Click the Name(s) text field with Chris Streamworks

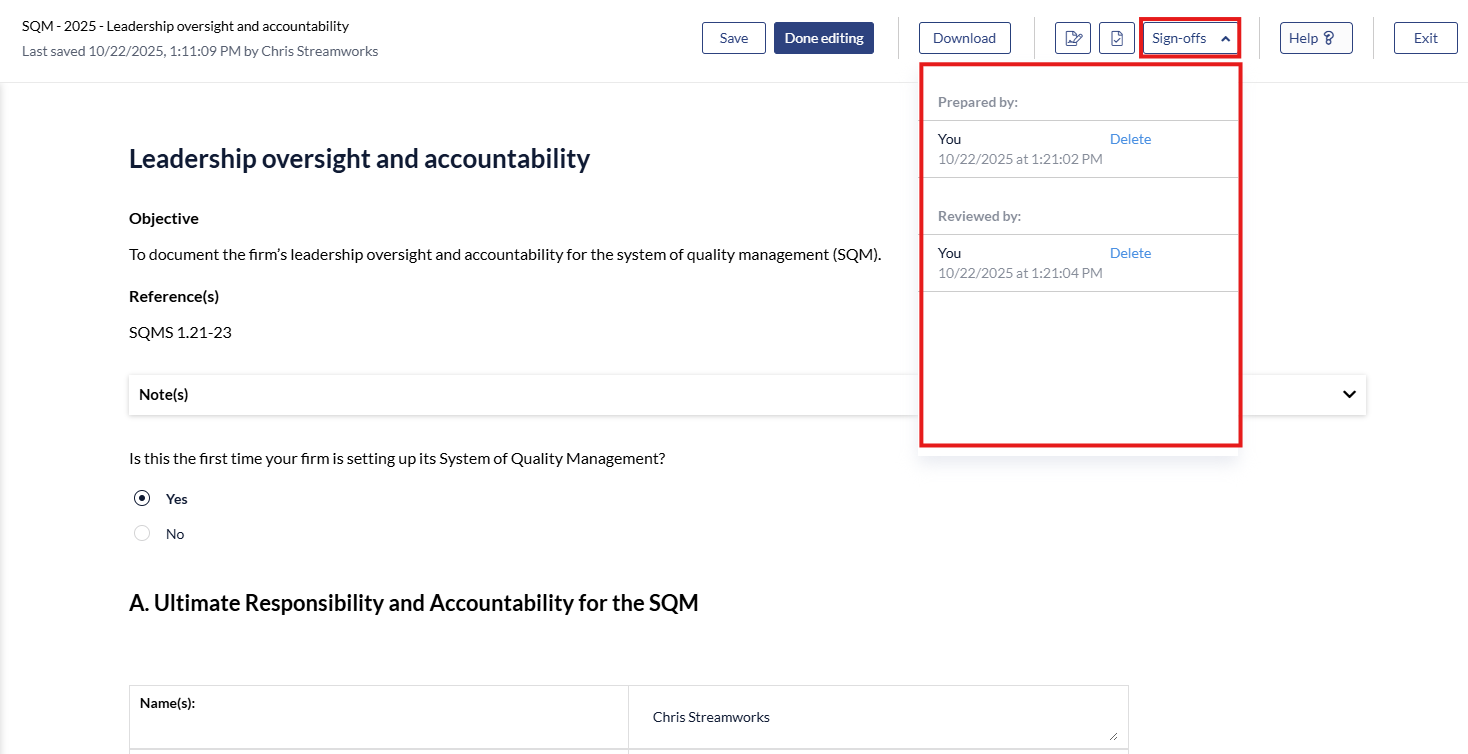click(x=876, y=717)
